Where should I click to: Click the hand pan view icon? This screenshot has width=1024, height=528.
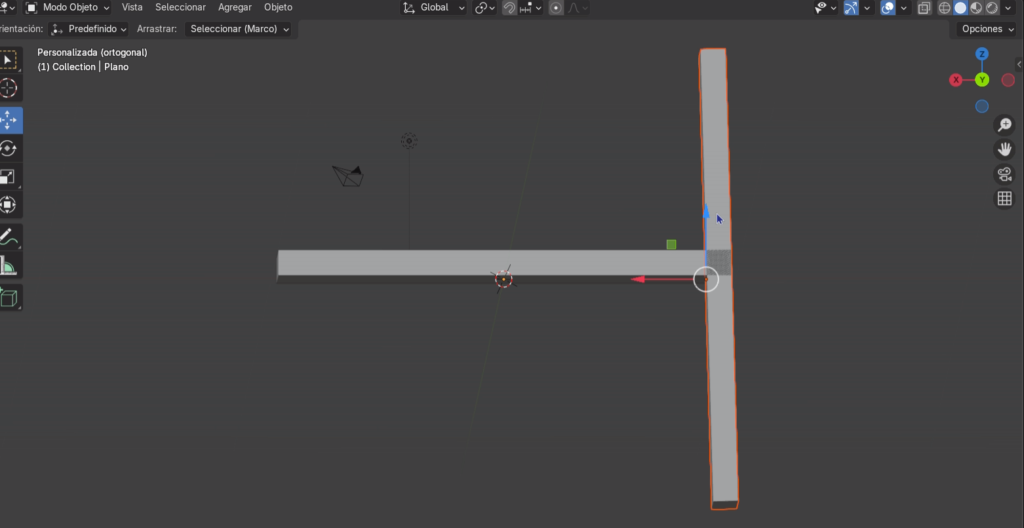coord(1004,149)
